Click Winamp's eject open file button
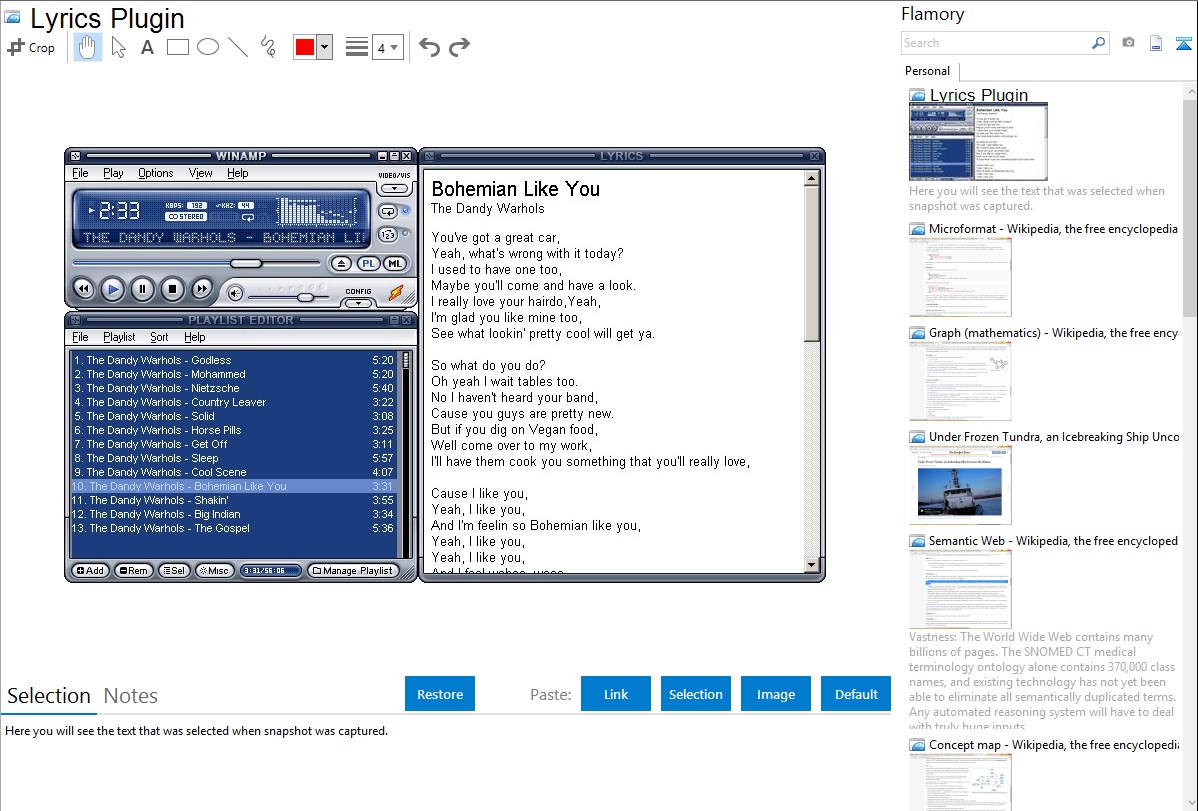This screenshot has height=811, width=1198. pos(341,264)
